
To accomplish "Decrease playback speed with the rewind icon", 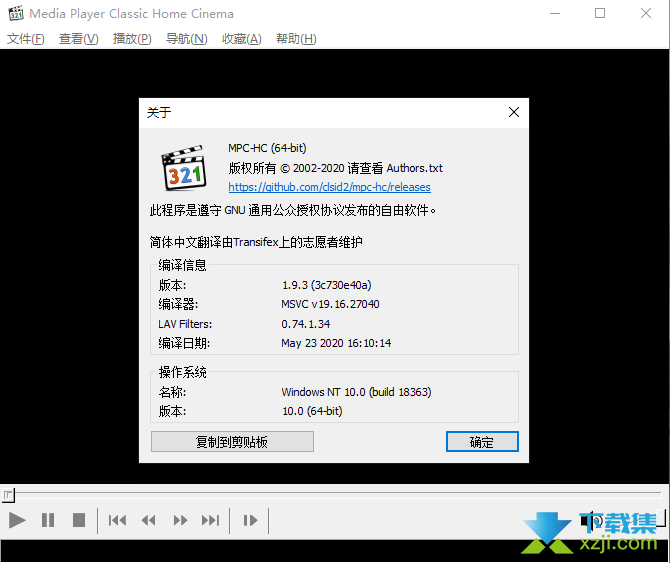I will (149, 520).
